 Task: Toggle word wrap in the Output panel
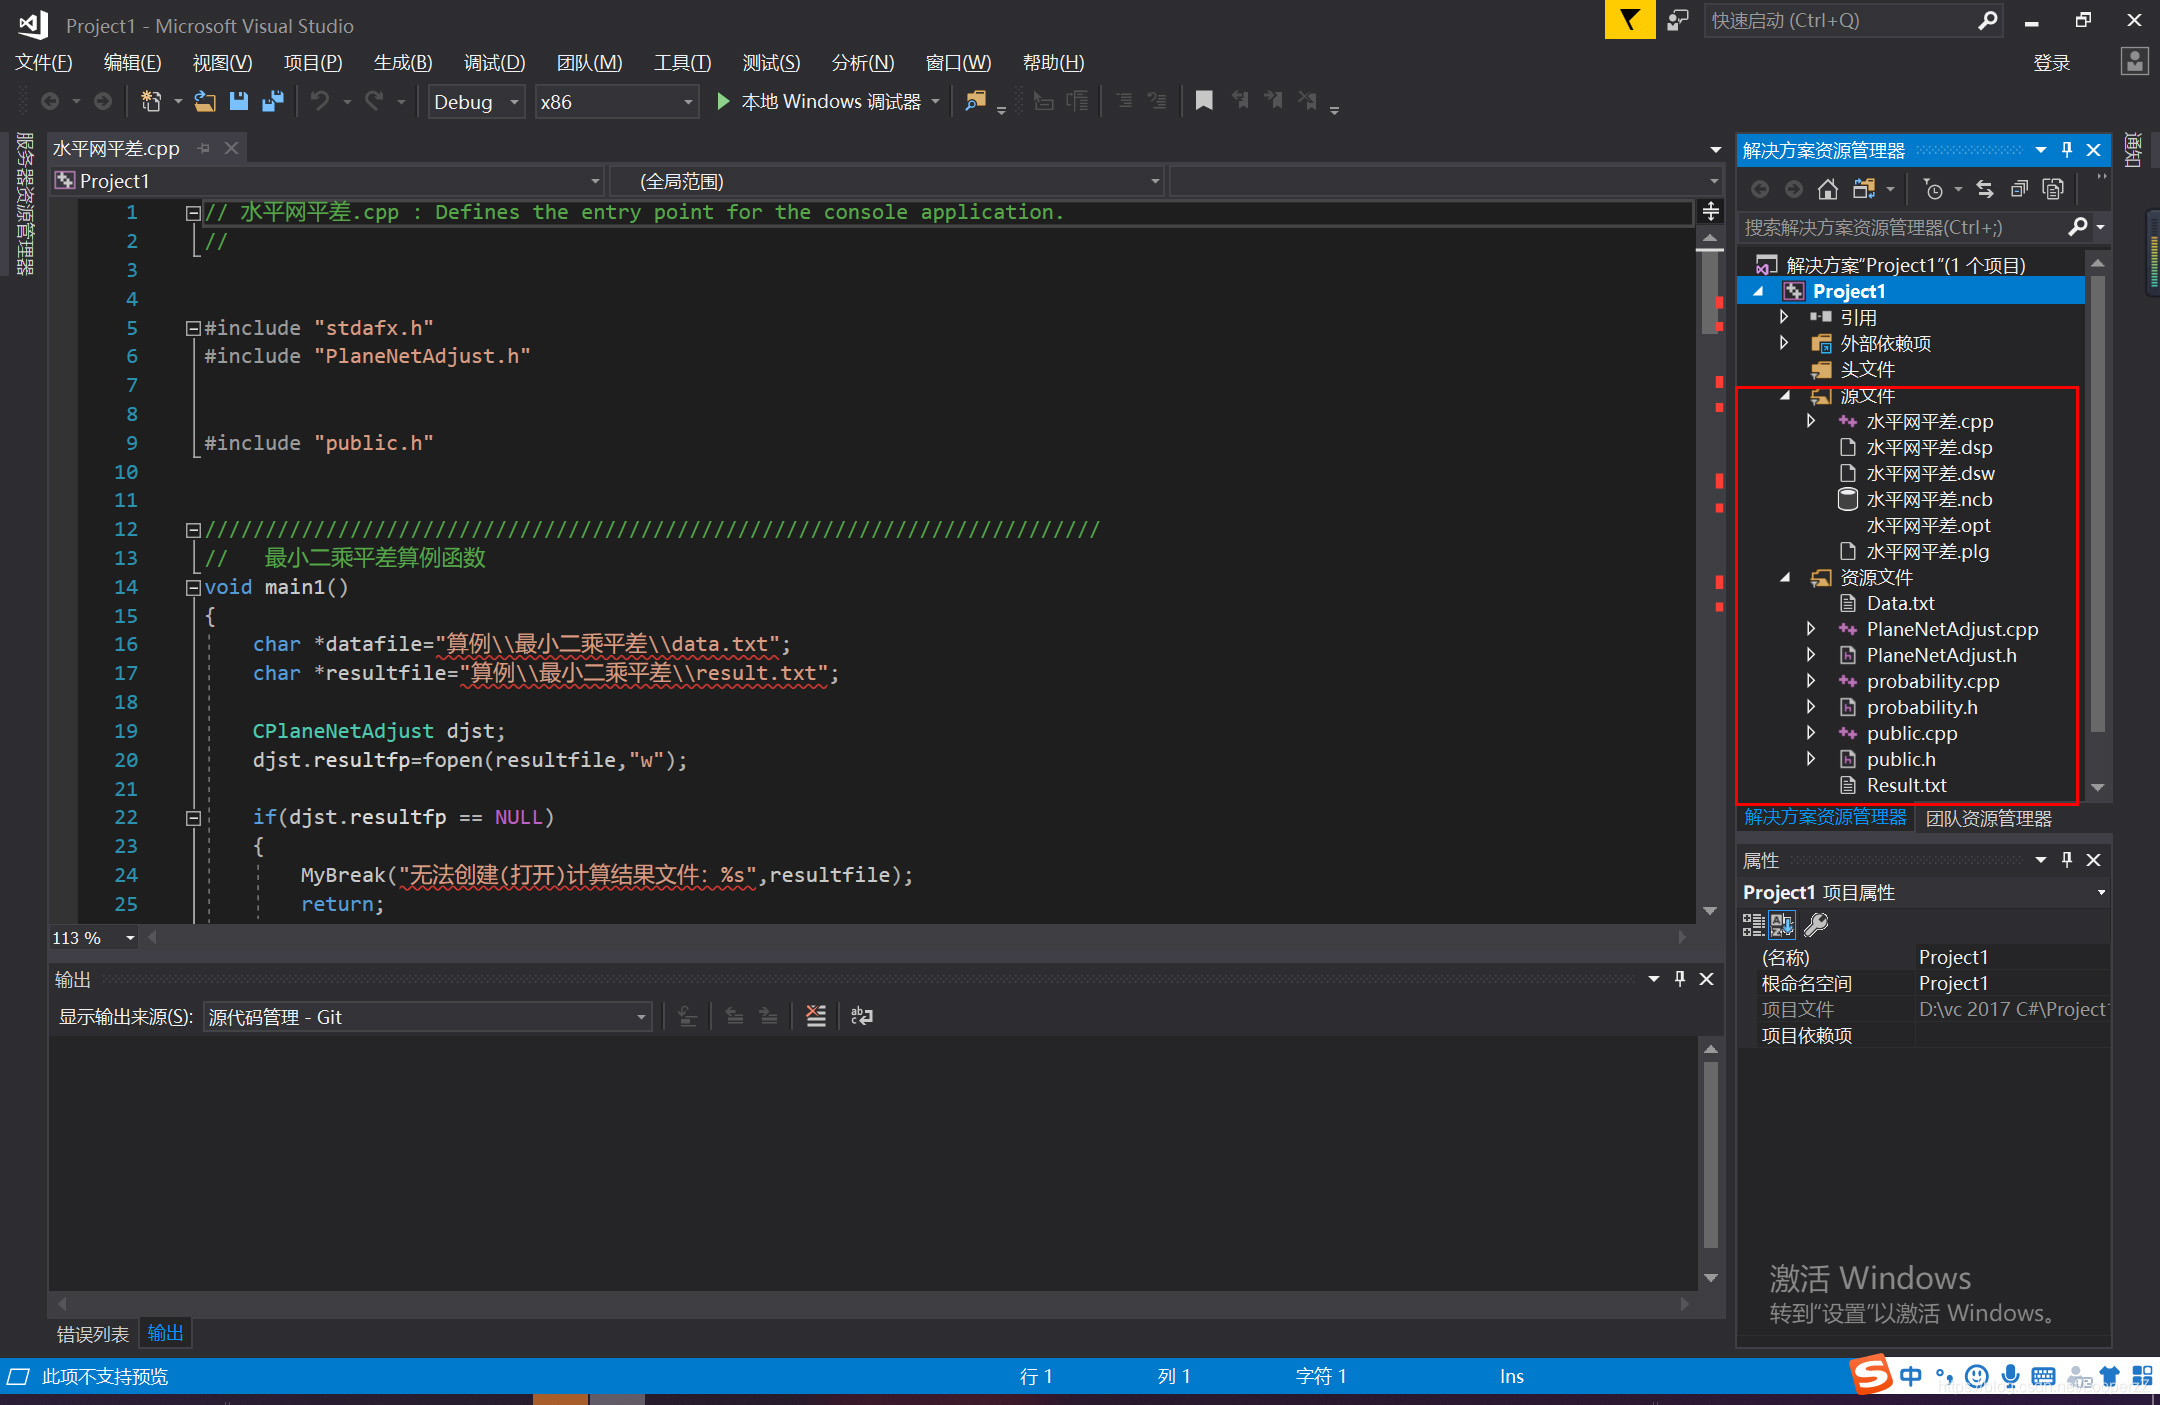(861, 1016)
